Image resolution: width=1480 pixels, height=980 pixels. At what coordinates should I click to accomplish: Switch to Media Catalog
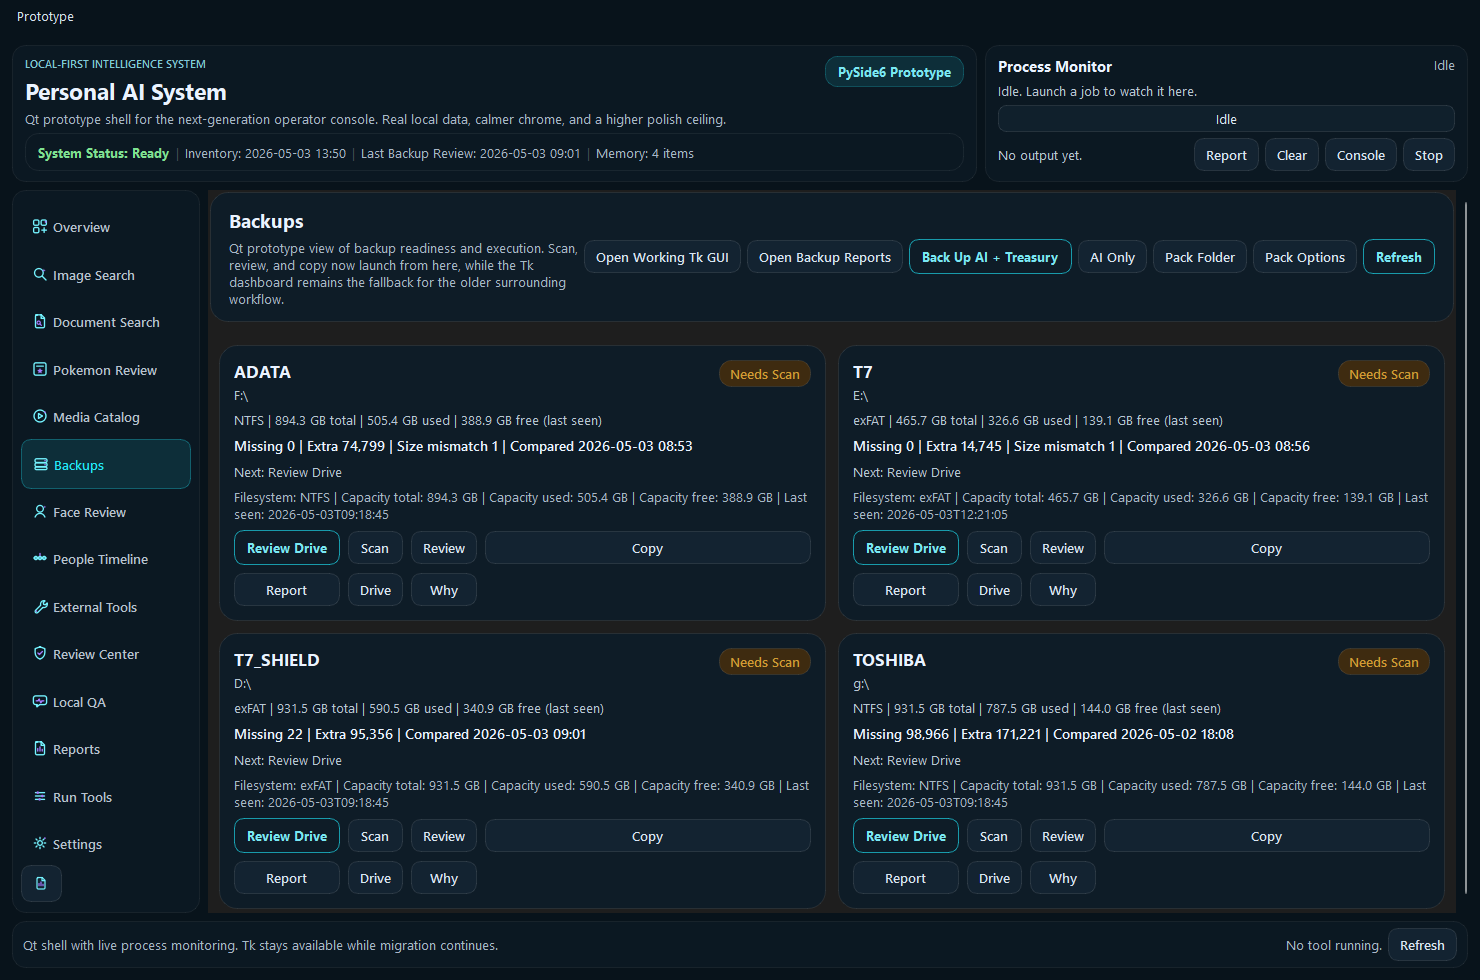(x=106, y=417)
